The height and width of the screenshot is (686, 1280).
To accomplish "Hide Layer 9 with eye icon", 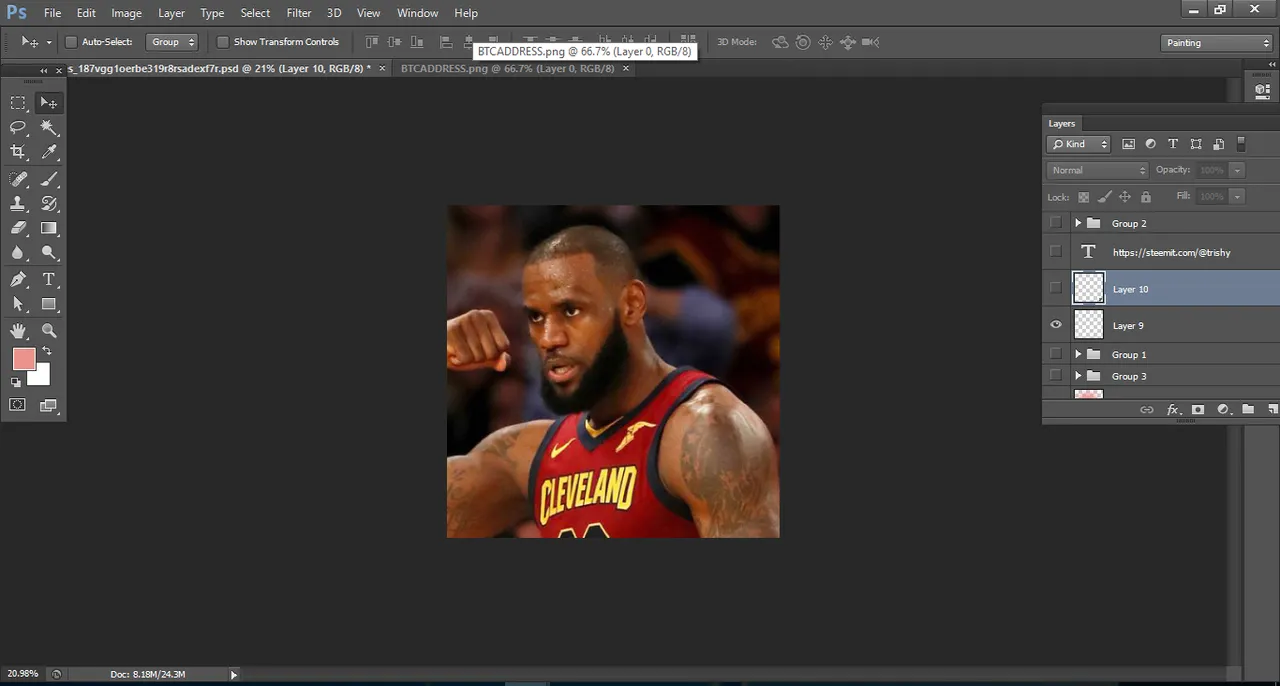I will pos(1056,325).
